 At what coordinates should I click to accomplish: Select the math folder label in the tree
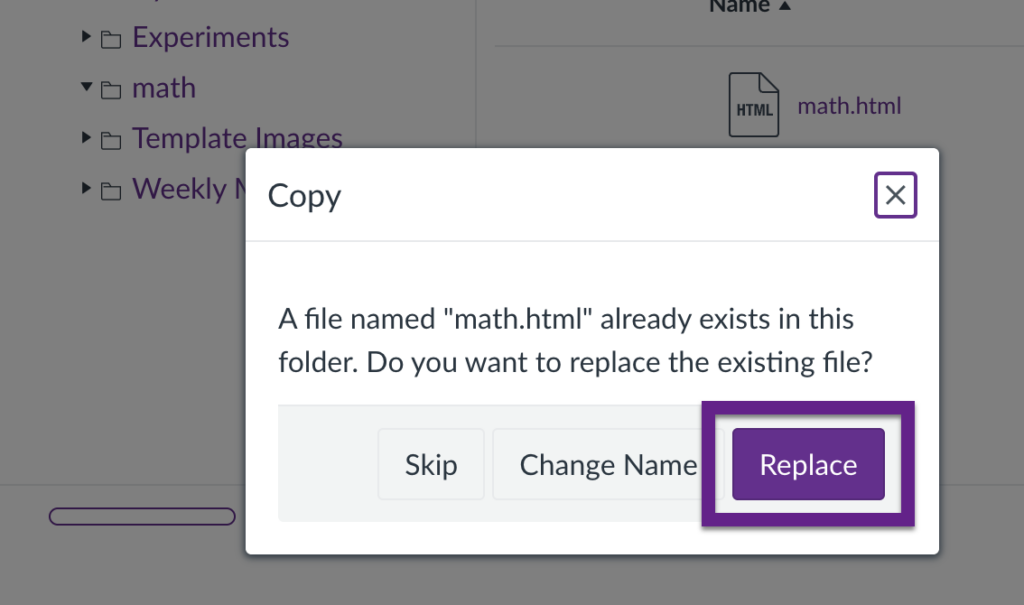tap(164, 88)
